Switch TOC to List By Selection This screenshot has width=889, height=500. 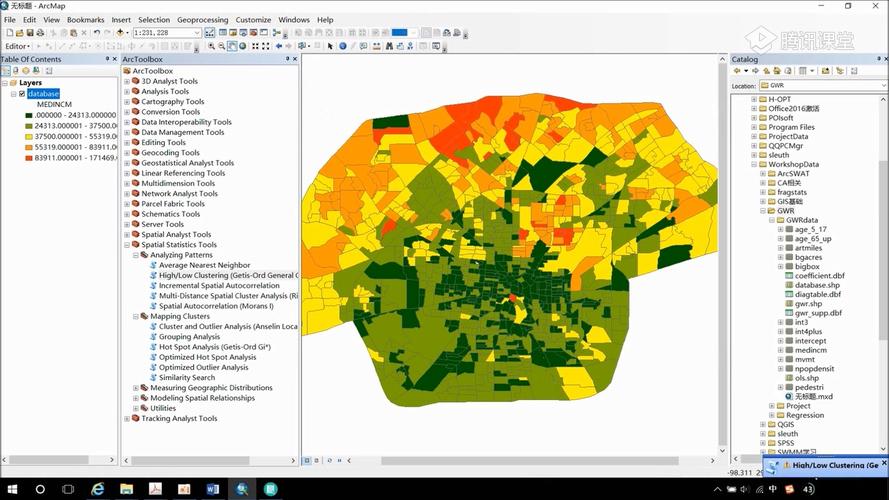(36, 70)
